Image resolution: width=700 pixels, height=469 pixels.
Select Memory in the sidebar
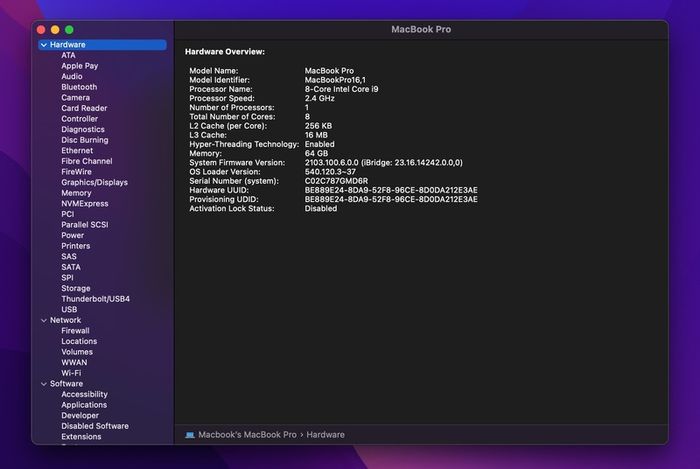(x=76, y=193)
